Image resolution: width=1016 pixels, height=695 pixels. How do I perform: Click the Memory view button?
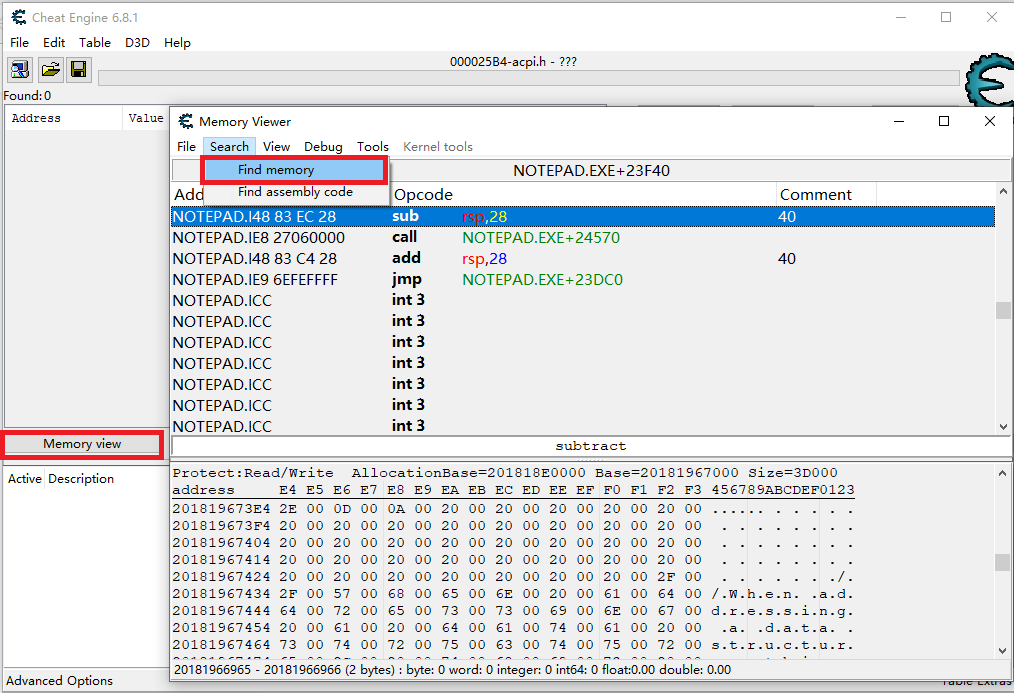click(x=82, y=444)
